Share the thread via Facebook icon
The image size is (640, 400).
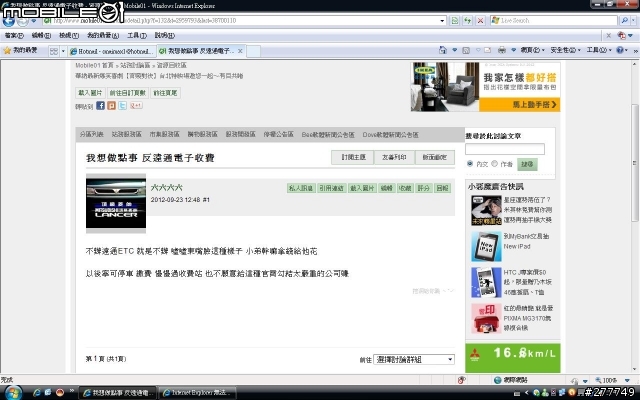(x=100, y=106)
